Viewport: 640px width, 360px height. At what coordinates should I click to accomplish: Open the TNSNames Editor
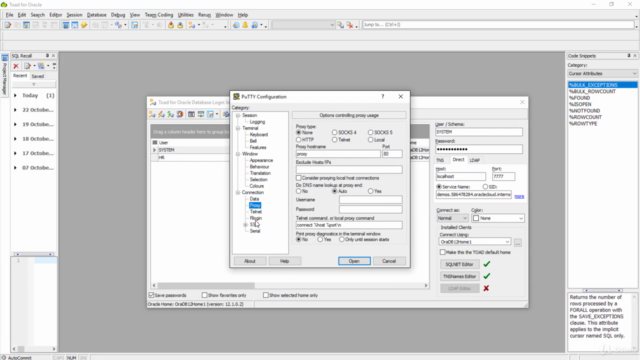point(459,276)
